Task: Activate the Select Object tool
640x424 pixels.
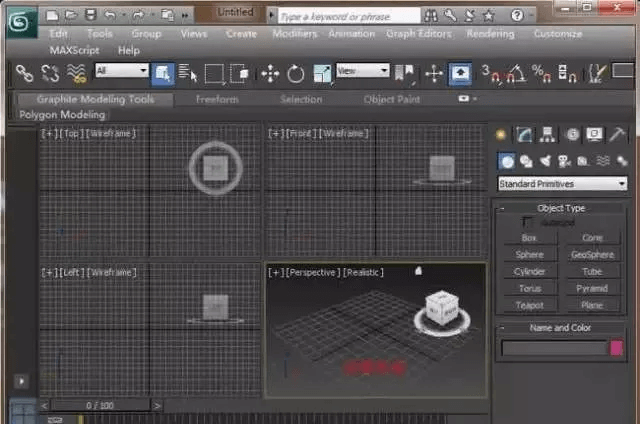Action: 163,74
